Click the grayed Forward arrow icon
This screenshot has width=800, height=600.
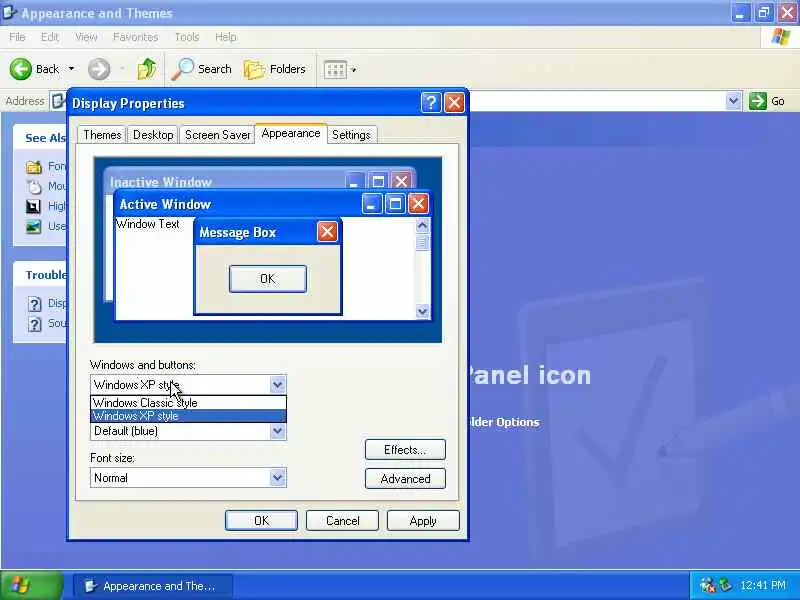point(99,69)
